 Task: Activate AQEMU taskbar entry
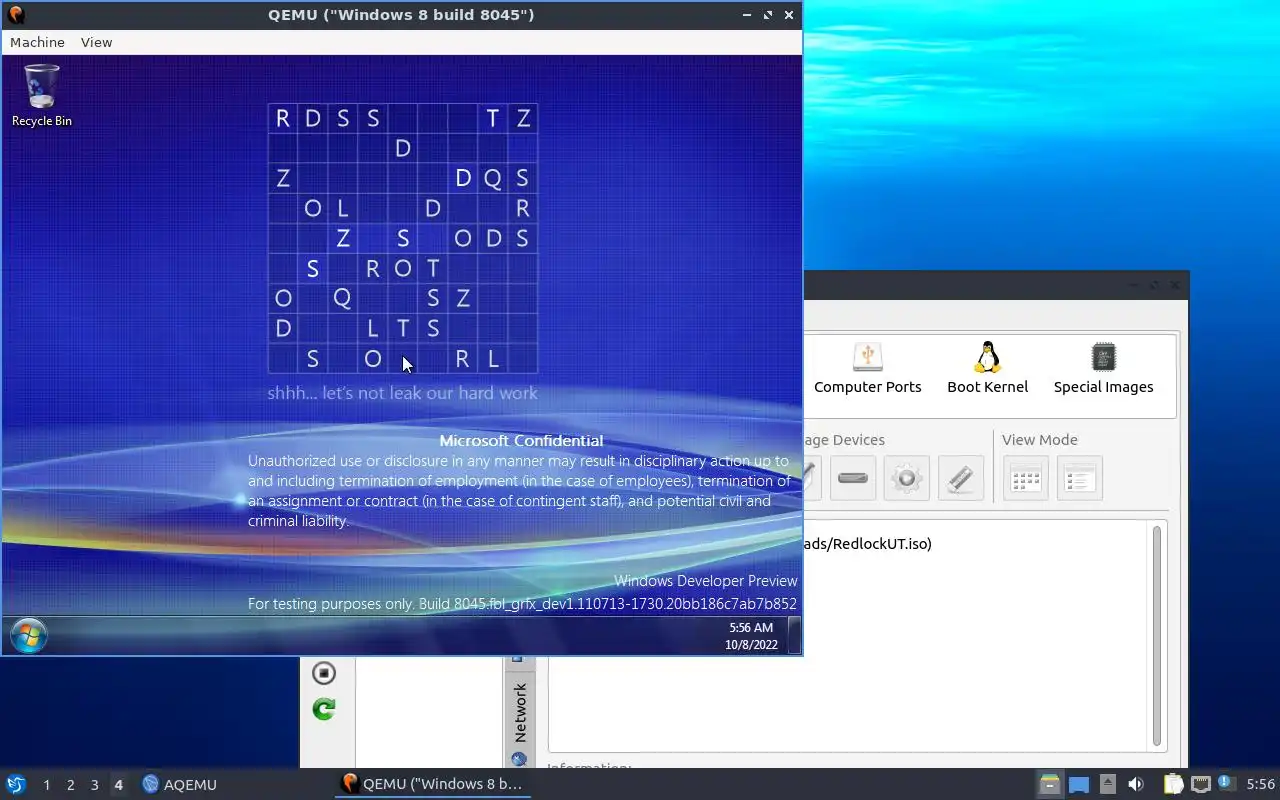[180, 785]
